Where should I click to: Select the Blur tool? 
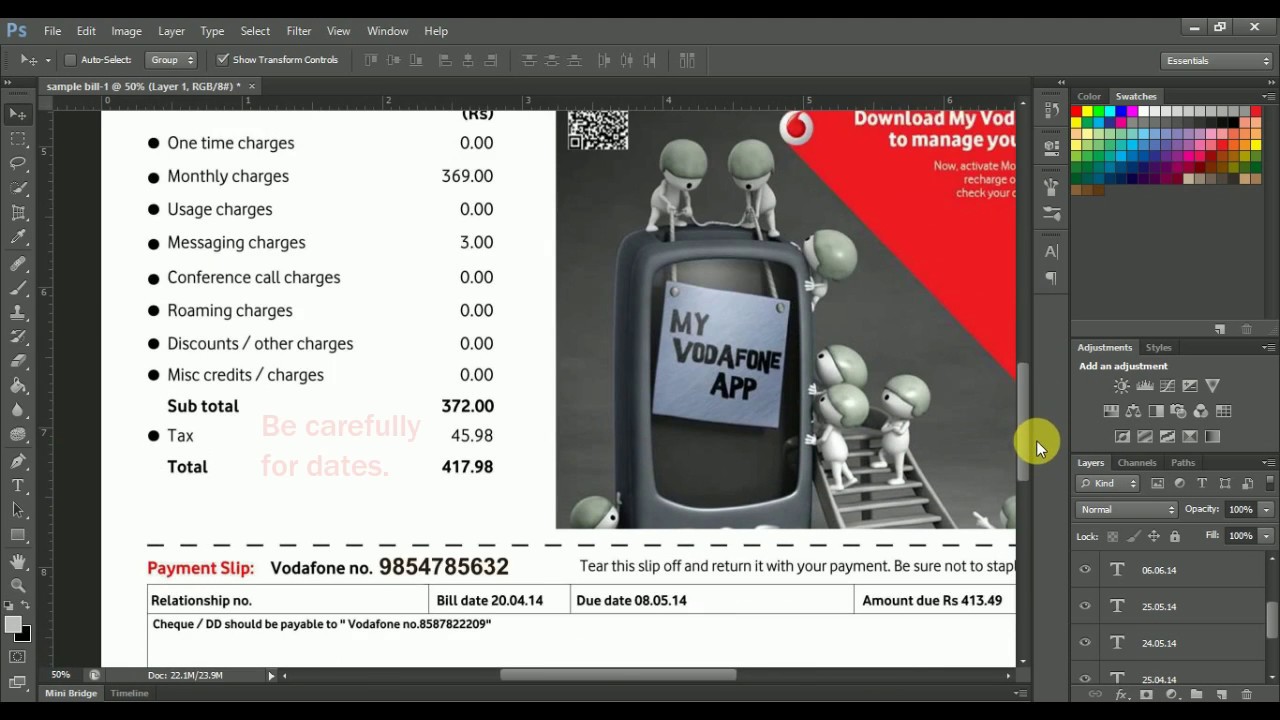click(18, 410)
